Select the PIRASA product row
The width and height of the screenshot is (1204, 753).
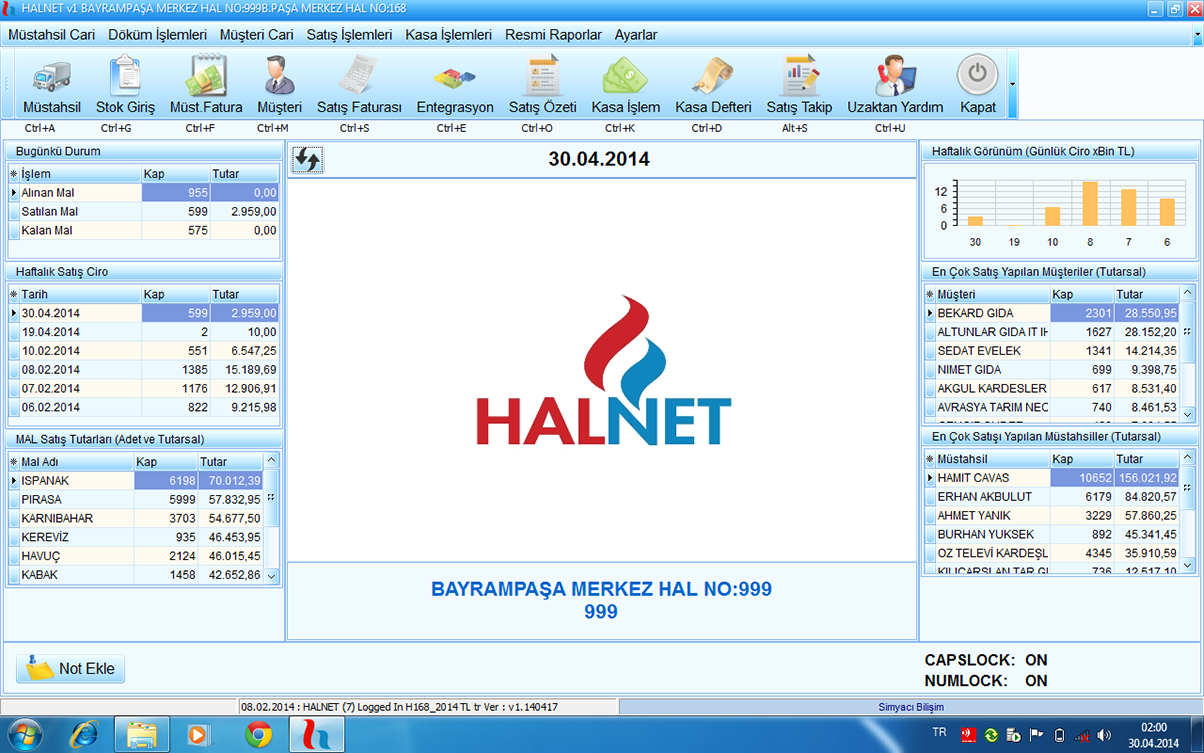[x=136, y=500]
